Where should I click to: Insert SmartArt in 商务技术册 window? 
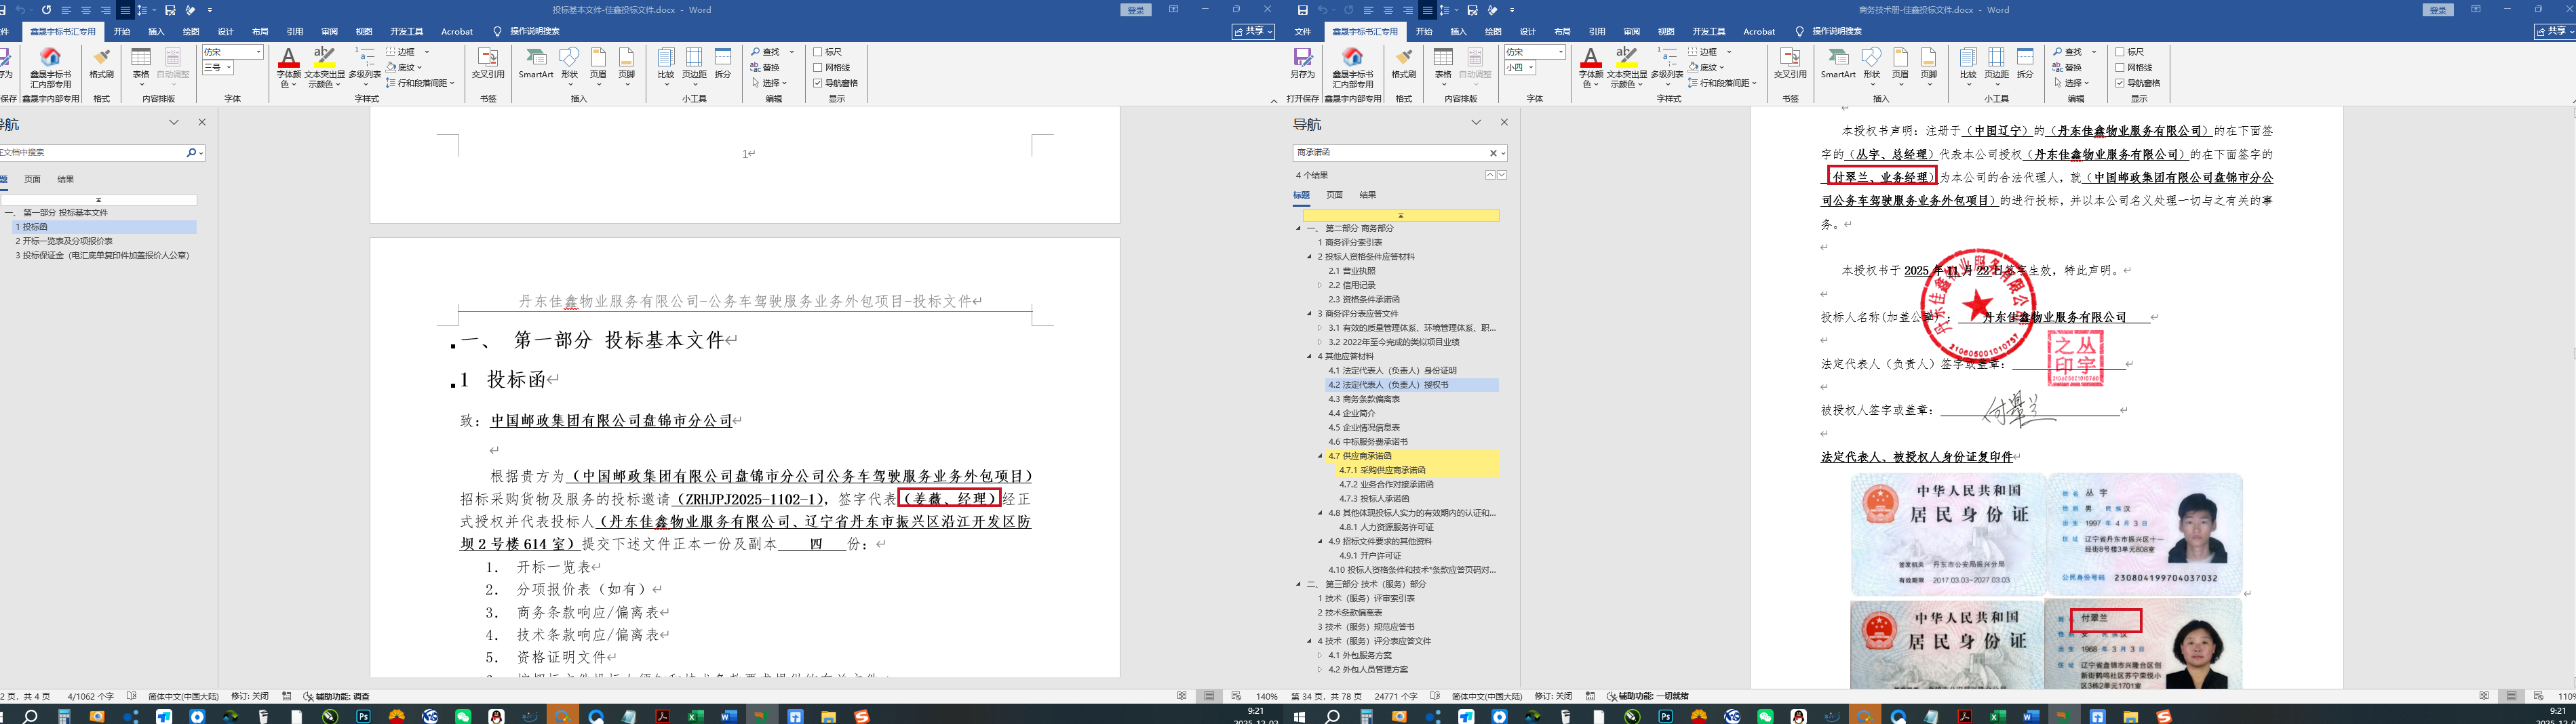pos(1838,62)
